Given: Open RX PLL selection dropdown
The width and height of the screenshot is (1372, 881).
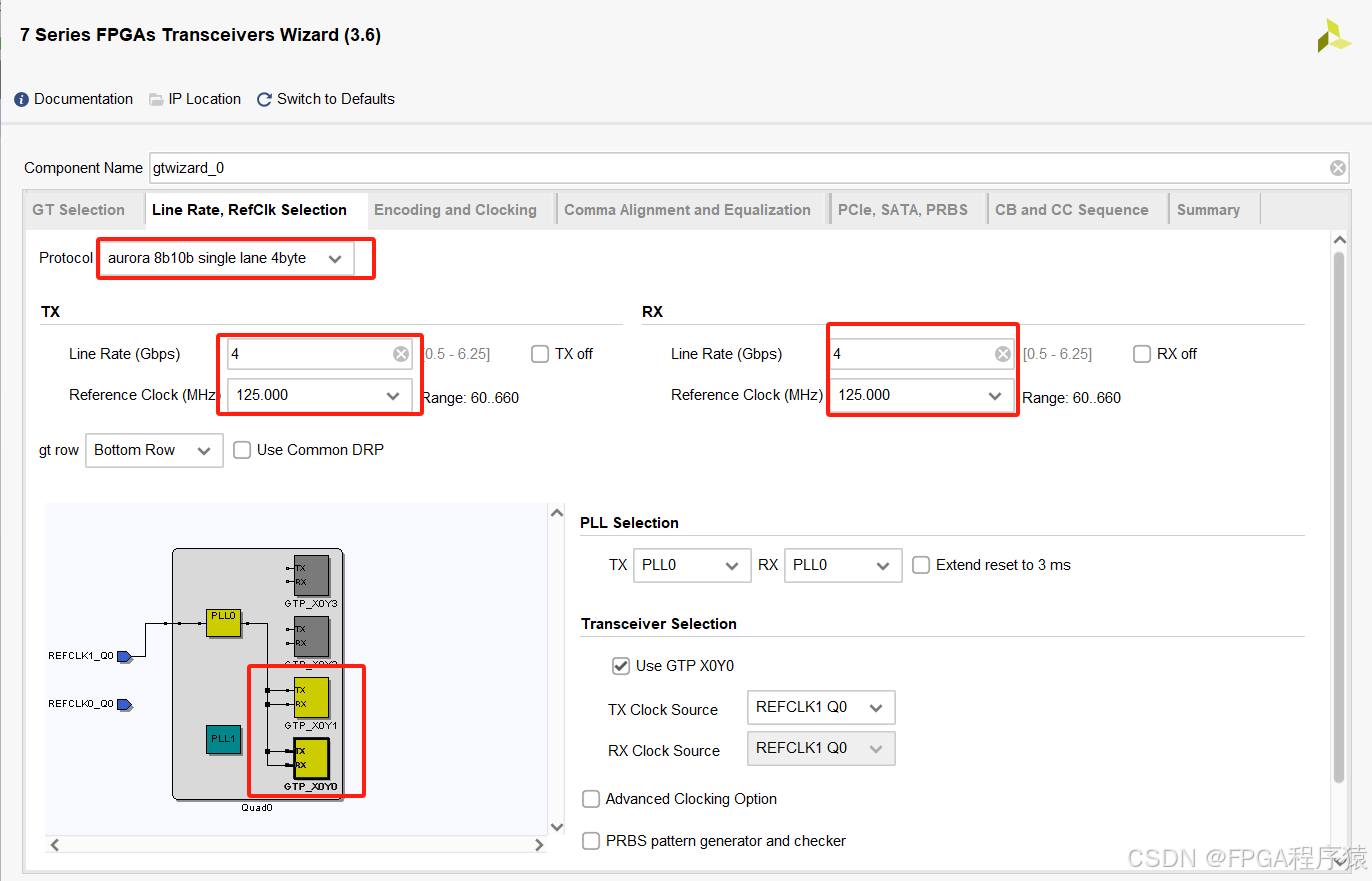Looking at the screenshot, I should [843, 565].
